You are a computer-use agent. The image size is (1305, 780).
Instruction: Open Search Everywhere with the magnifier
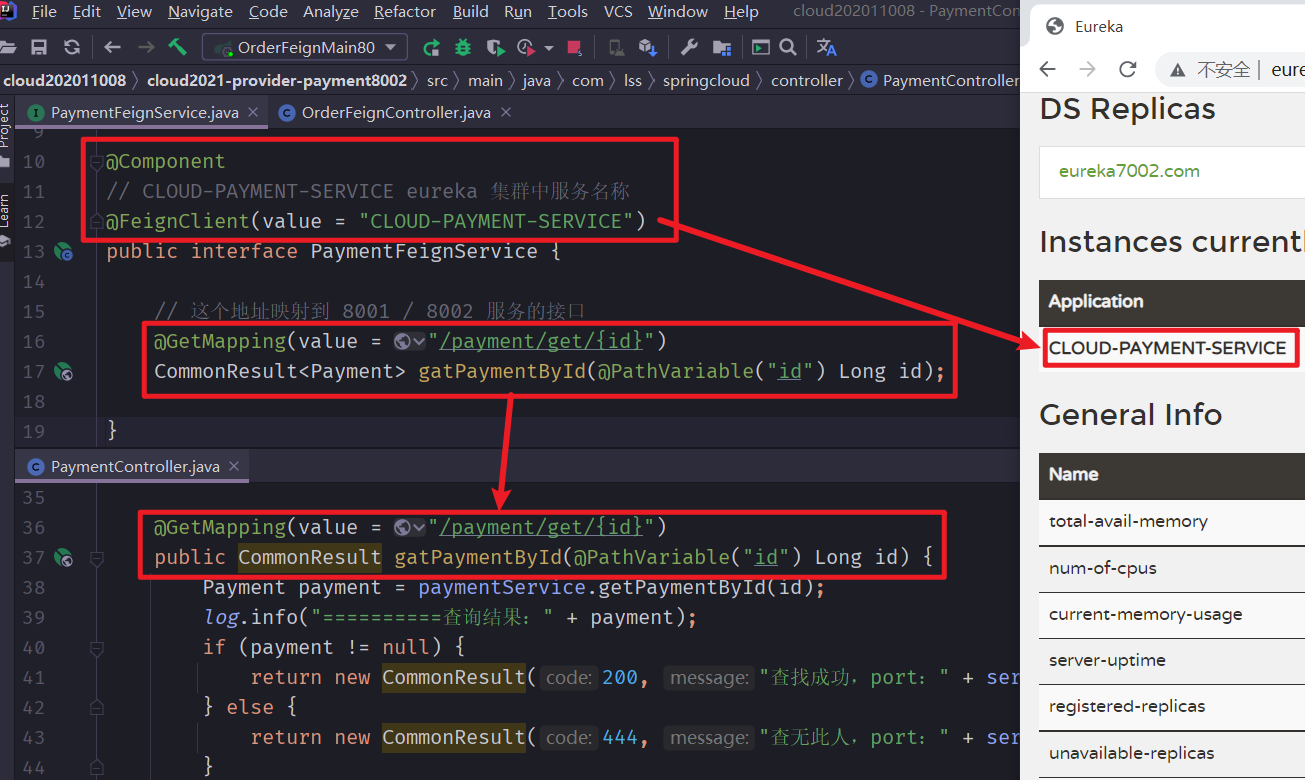[x=787, y=47]
